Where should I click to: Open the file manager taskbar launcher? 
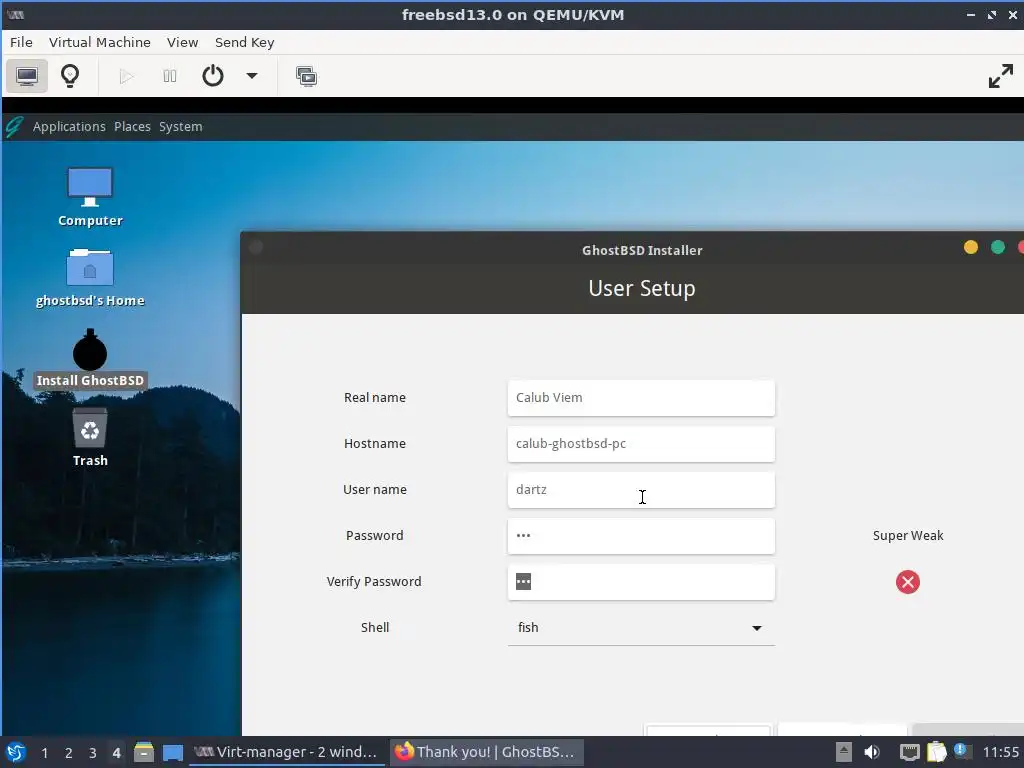[x=144, y=752]
